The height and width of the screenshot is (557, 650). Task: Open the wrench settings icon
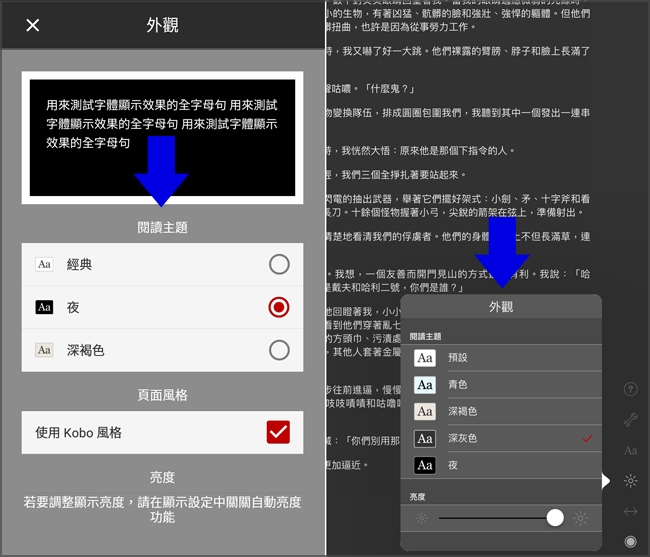(631, 420)
